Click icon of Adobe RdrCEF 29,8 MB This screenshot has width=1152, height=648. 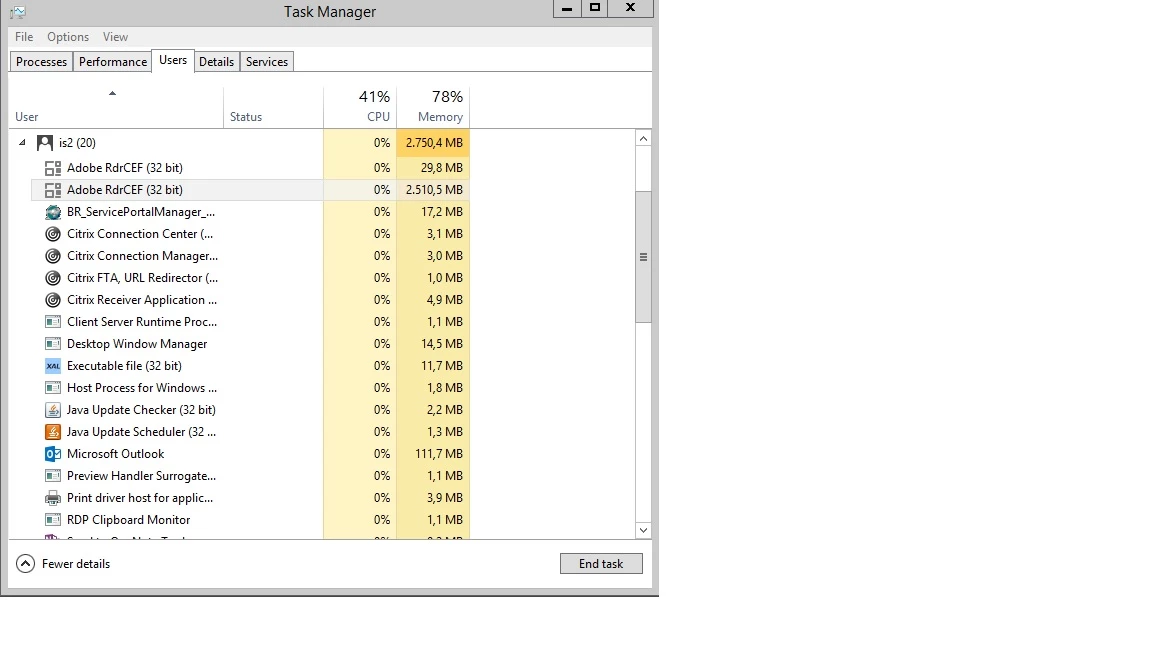[53, 168]
